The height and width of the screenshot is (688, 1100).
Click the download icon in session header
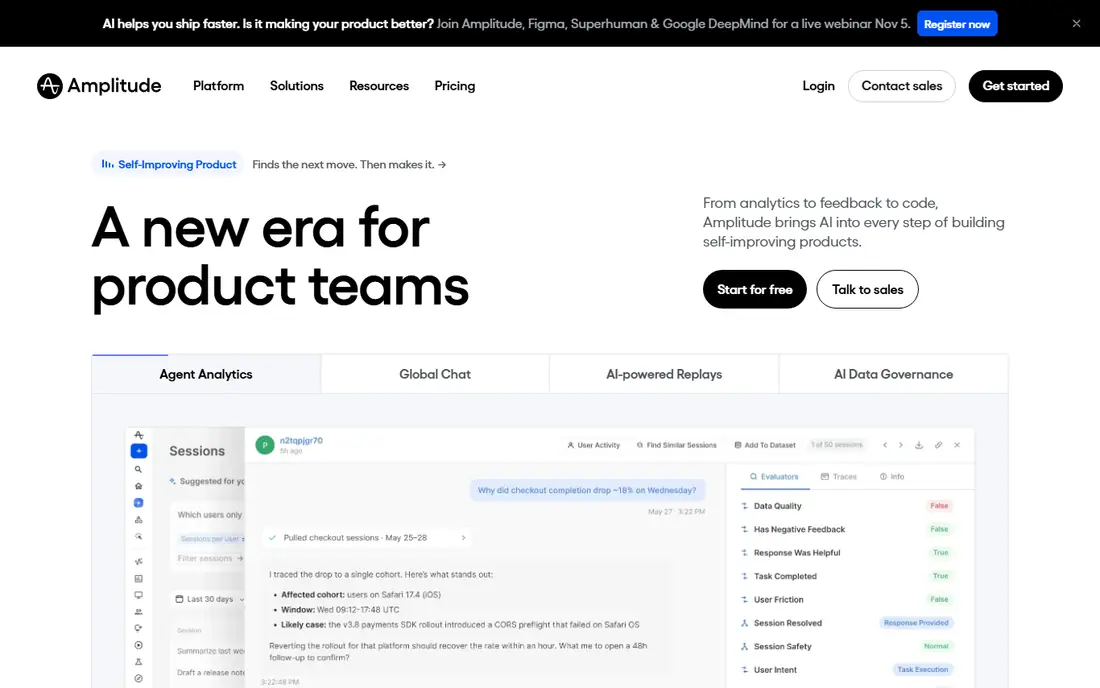pyautogui.click(x=919, y=445)
